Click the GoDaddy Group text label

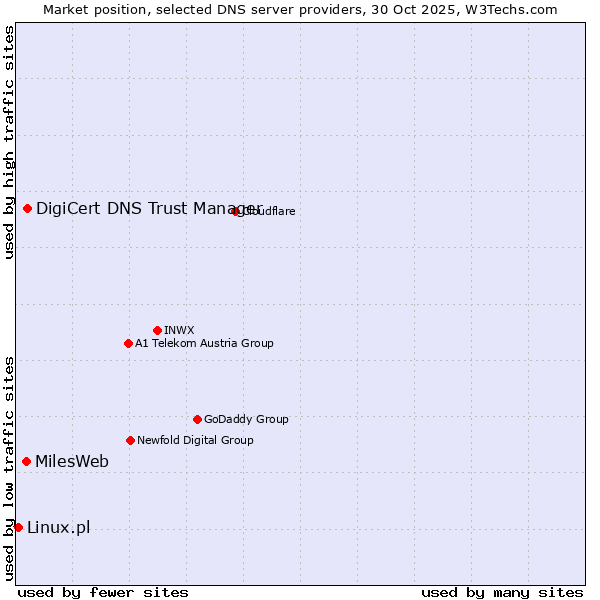(x=246, y=419)
